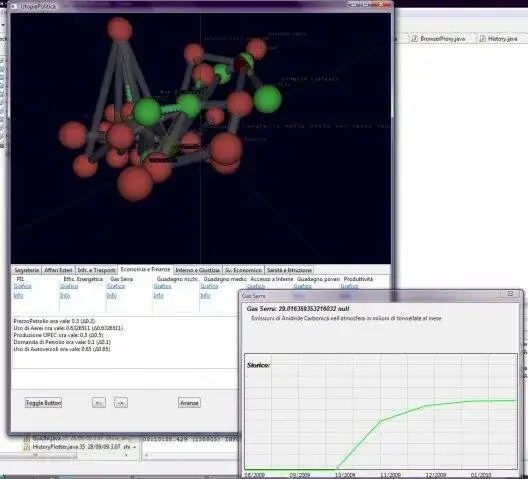Select the 'PrezzoPetrolio ora vale' log line
Image resolution: width=528 pixels, height=479 pixels.
[x=54, y=321]
